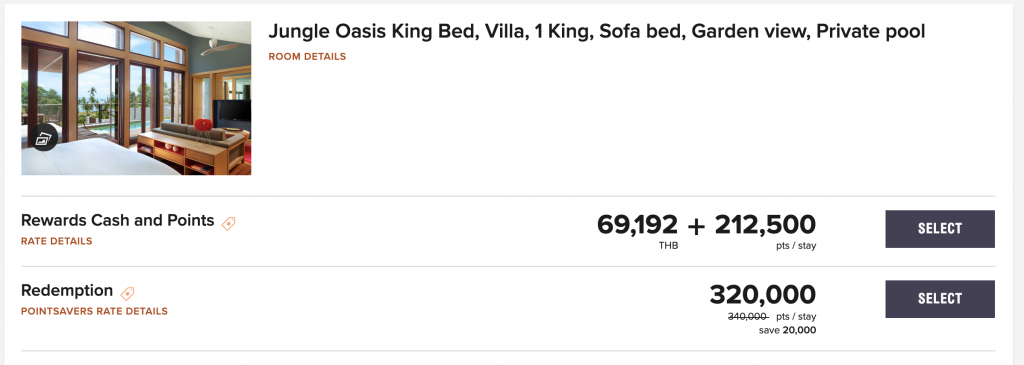Click the Rewards Cash and Points rate name
This screenshot has height=365, width=1024.
tap(118, 221)
